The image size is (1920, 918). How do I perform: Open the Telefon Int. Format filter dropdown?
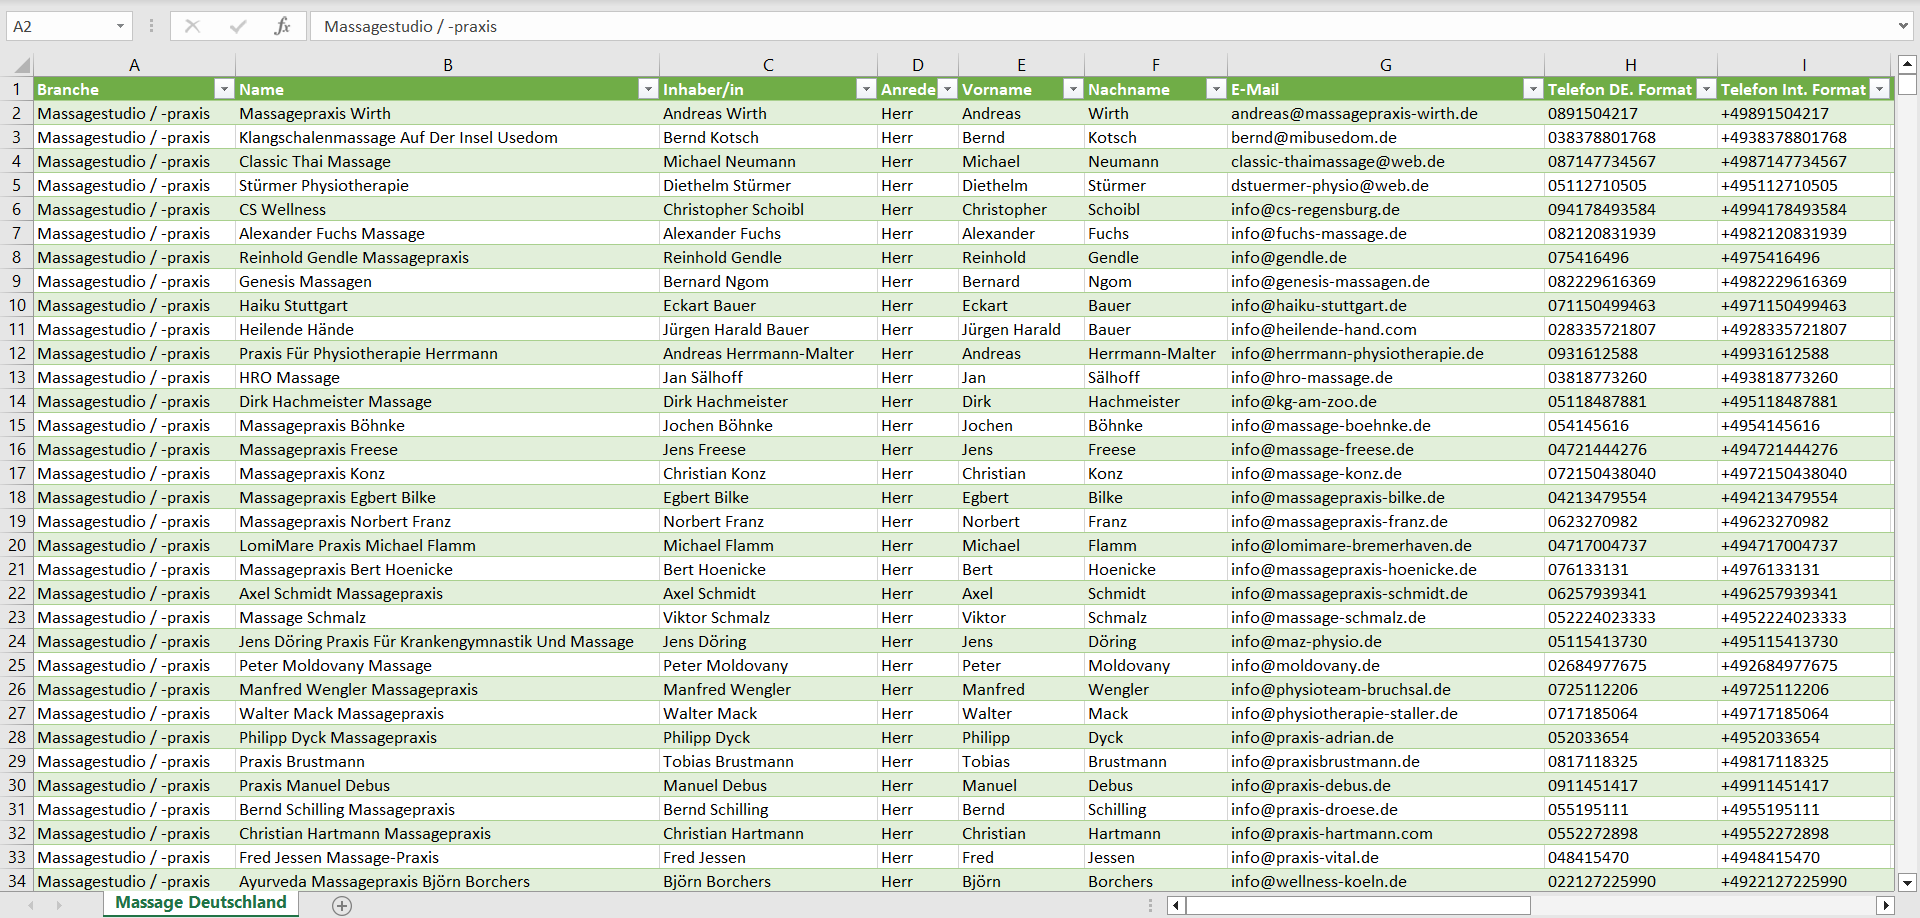point(1880,89)
